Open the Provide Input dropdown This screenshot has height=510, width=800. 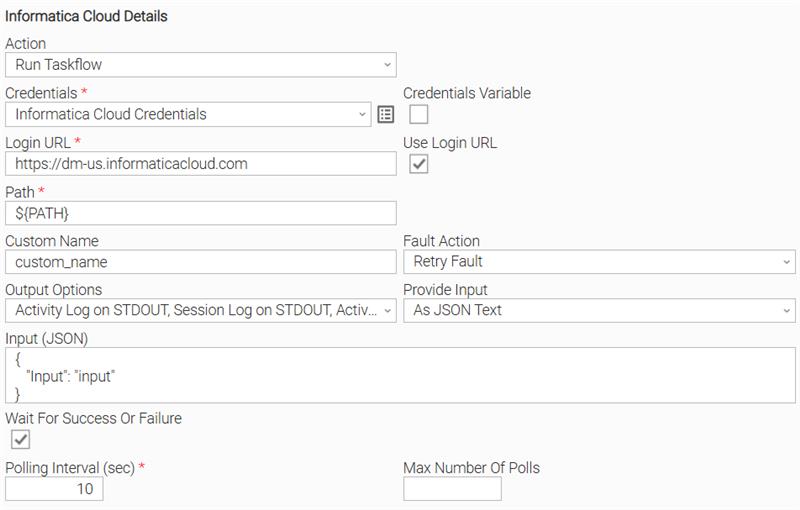(x=599, y=311)
